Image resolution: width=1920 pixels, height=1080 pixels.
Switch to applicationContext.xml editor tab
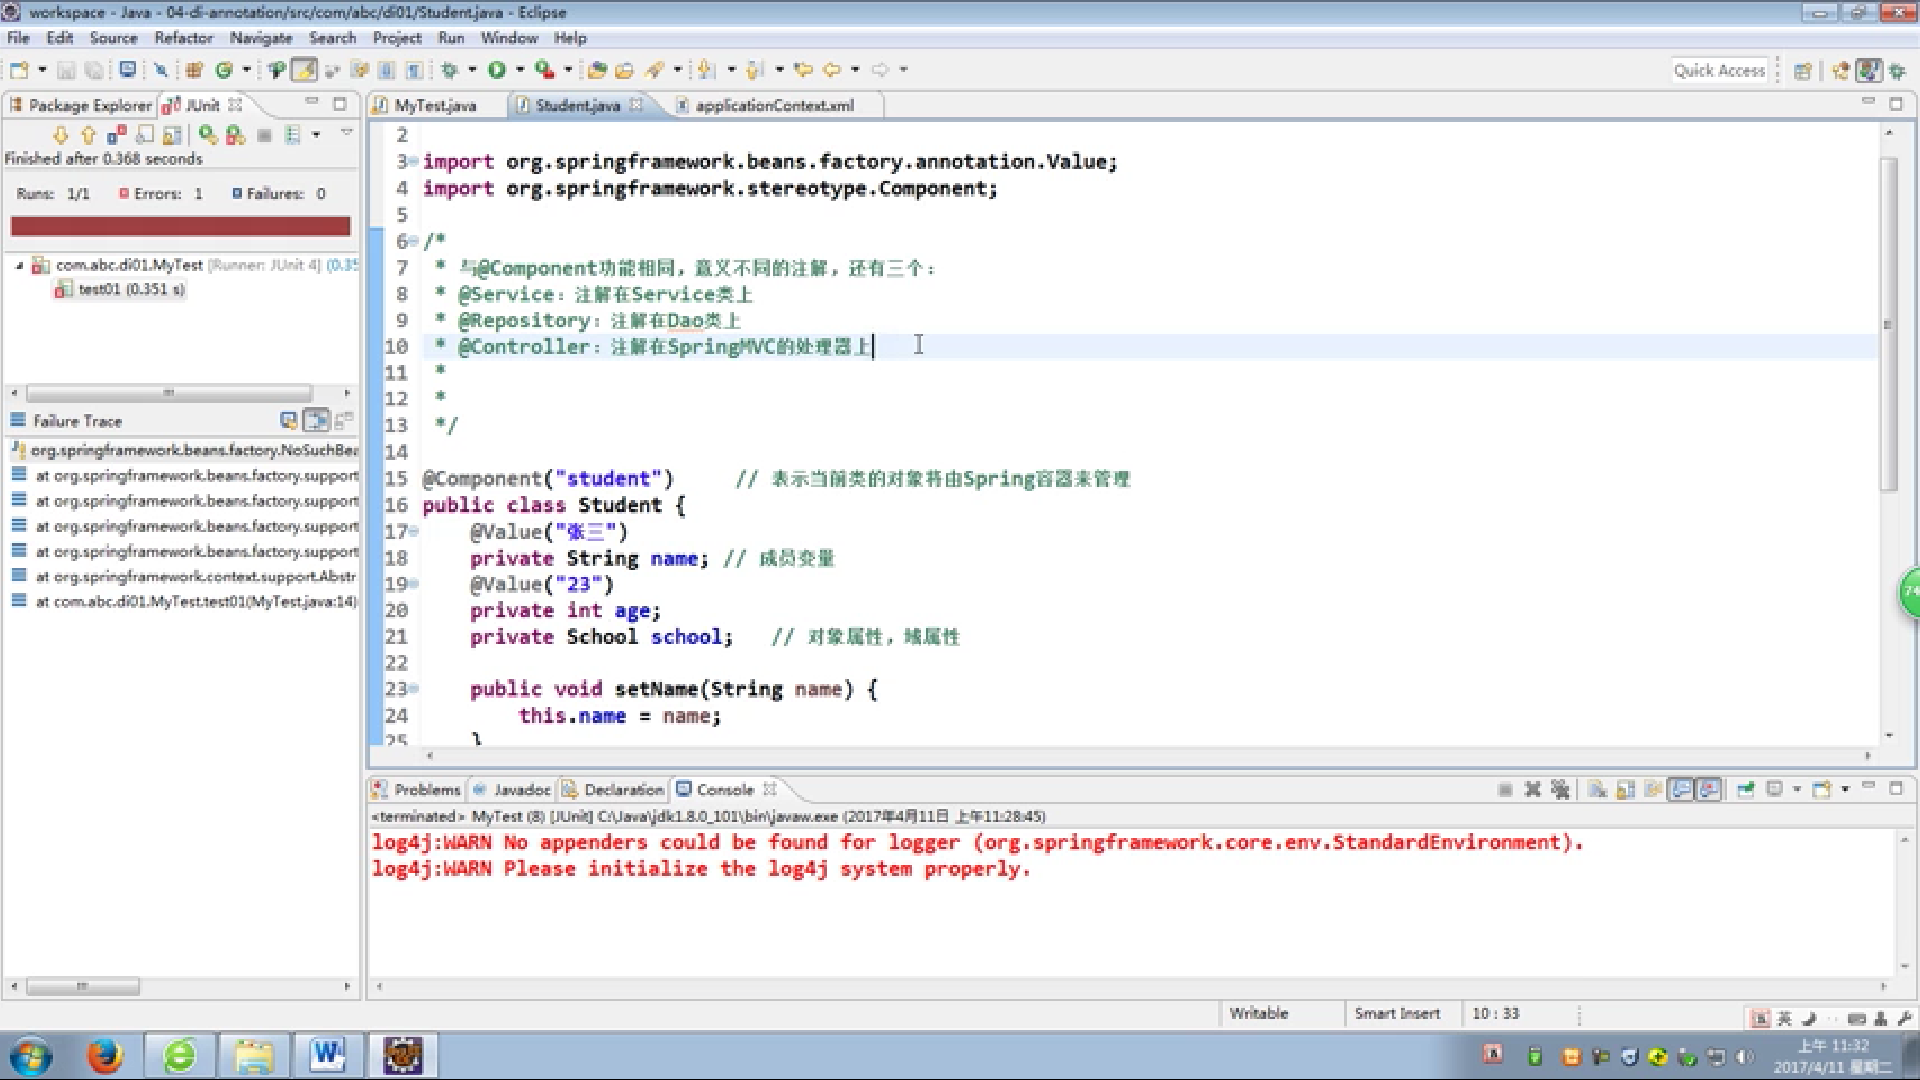[x=774, y=105]
